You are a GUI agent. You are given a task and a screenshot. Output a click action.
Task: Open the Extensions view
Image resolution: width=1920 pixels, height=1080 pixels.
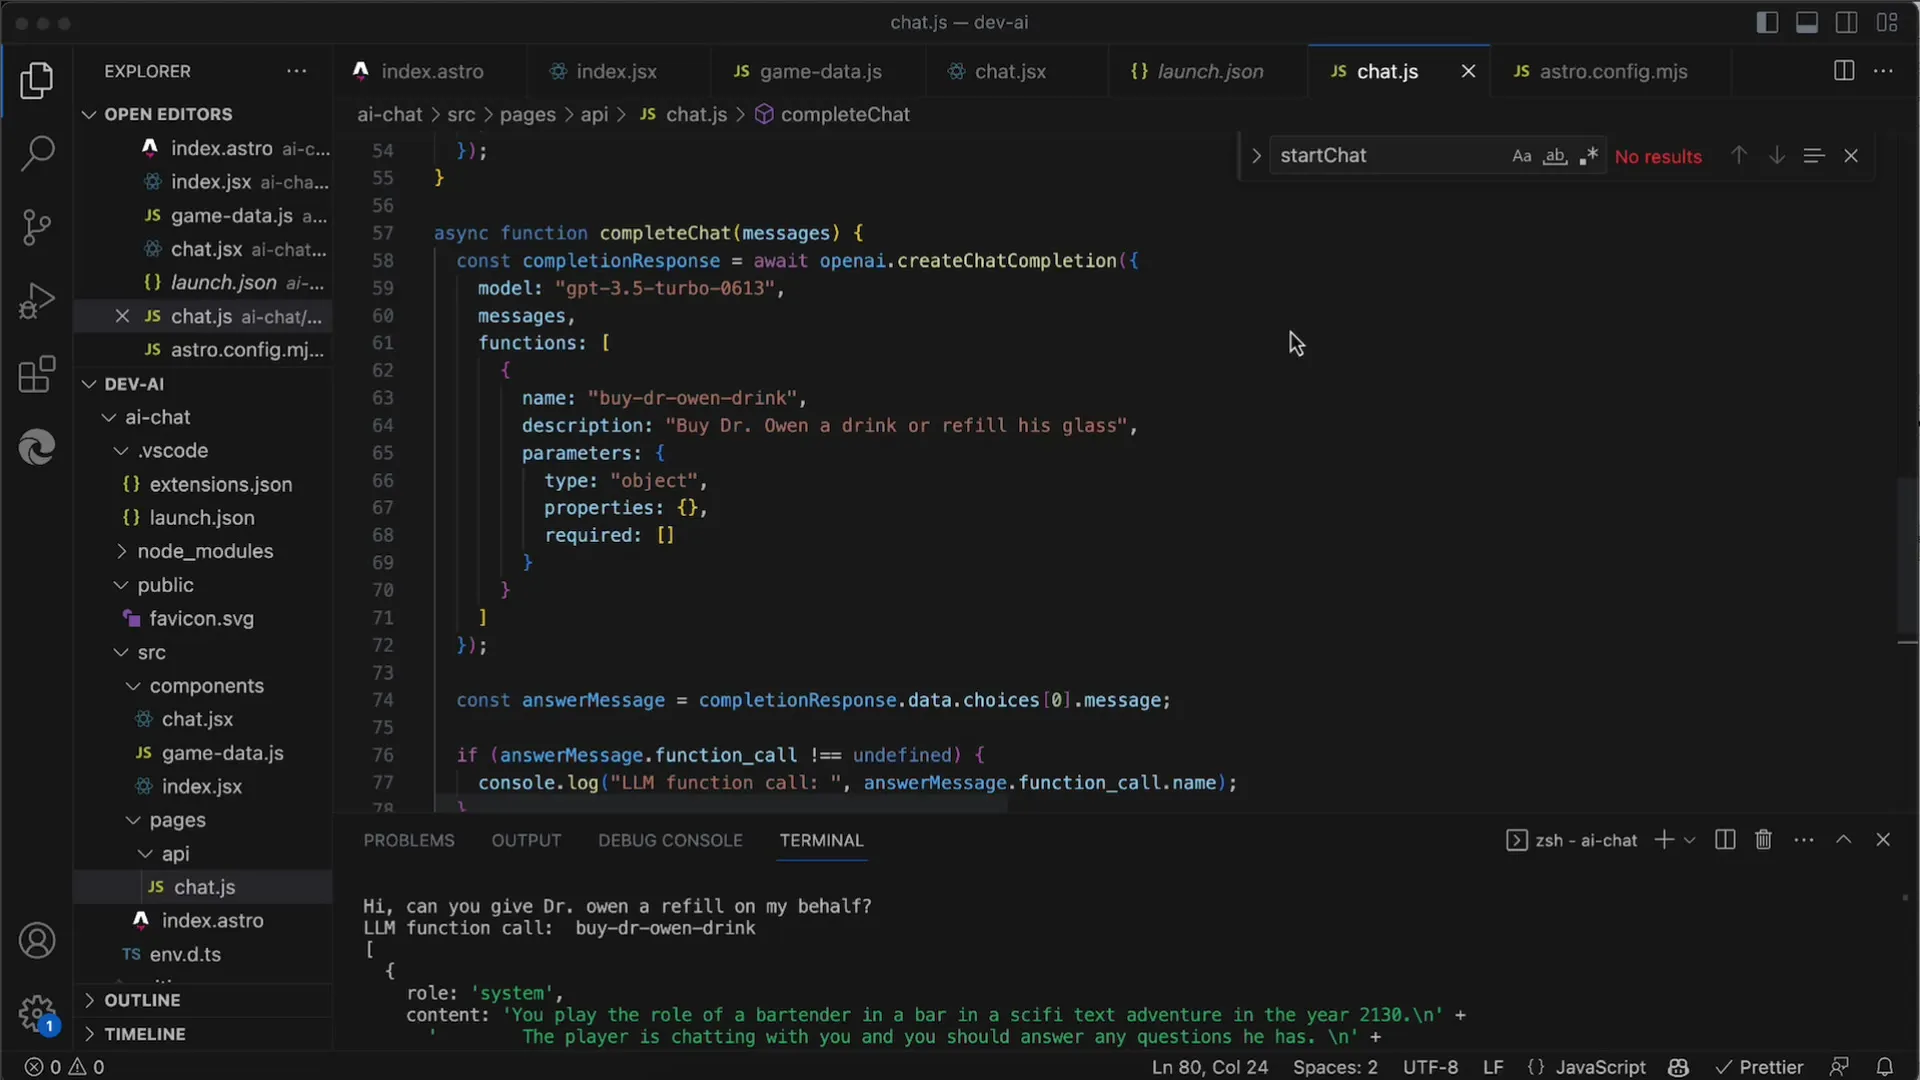[37, 374]
